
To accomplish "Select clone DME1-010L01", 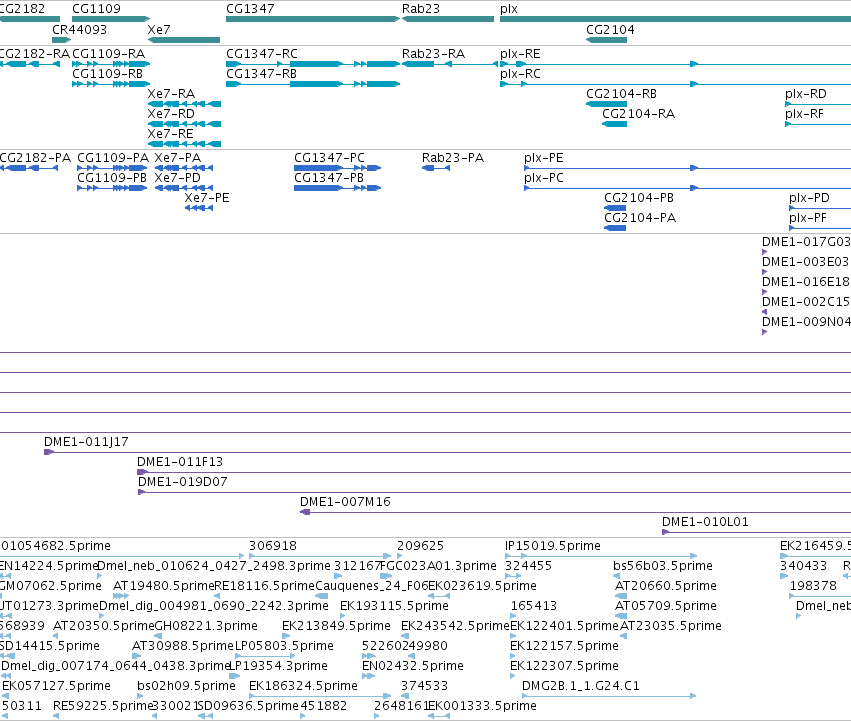I will [757, 532].
